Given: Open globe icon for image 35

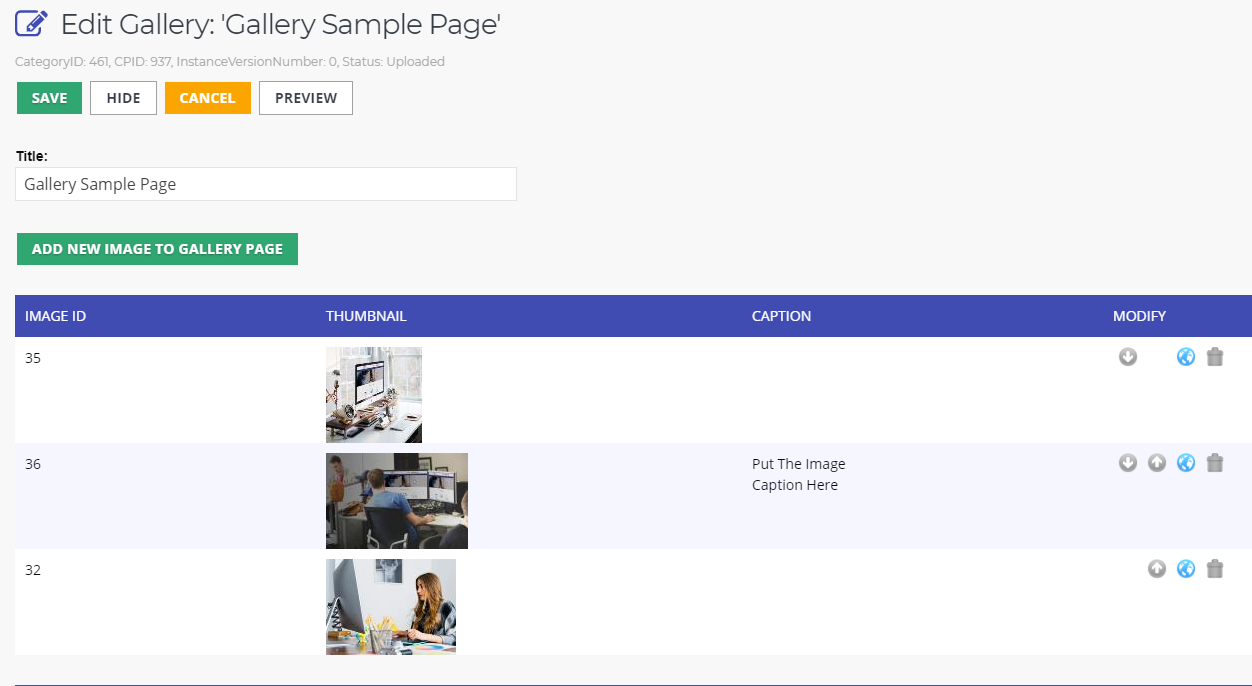Looking at the screenshot, I should tap(1186, 357).
